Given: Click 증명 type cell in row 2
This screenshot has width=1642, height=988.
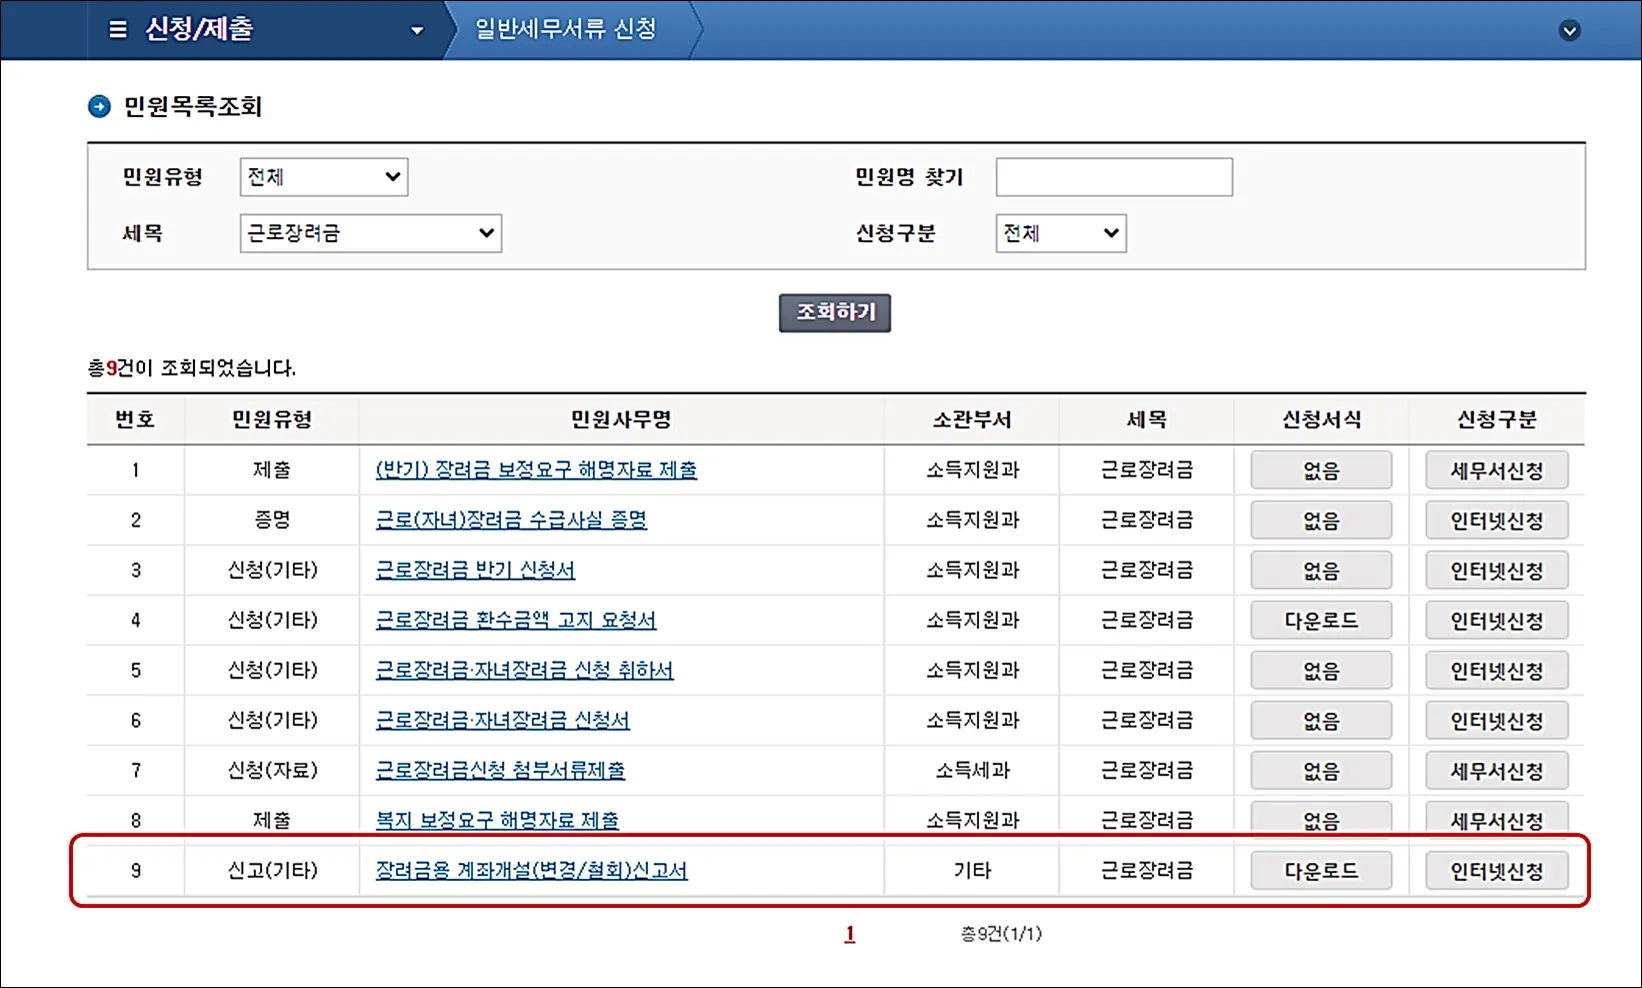Looking at the screenshot, I should [272, 520].
